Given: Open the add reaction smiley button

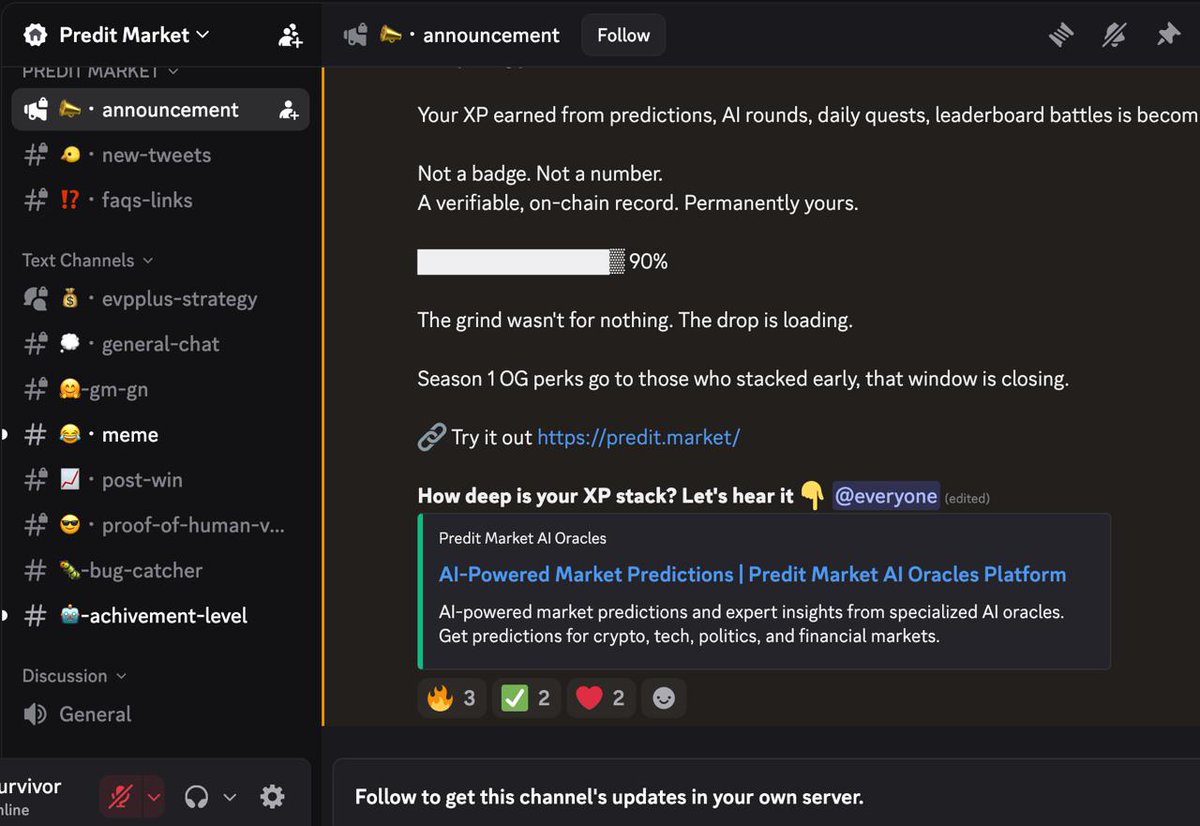Looking at the screenshot, I should (664, 698).
